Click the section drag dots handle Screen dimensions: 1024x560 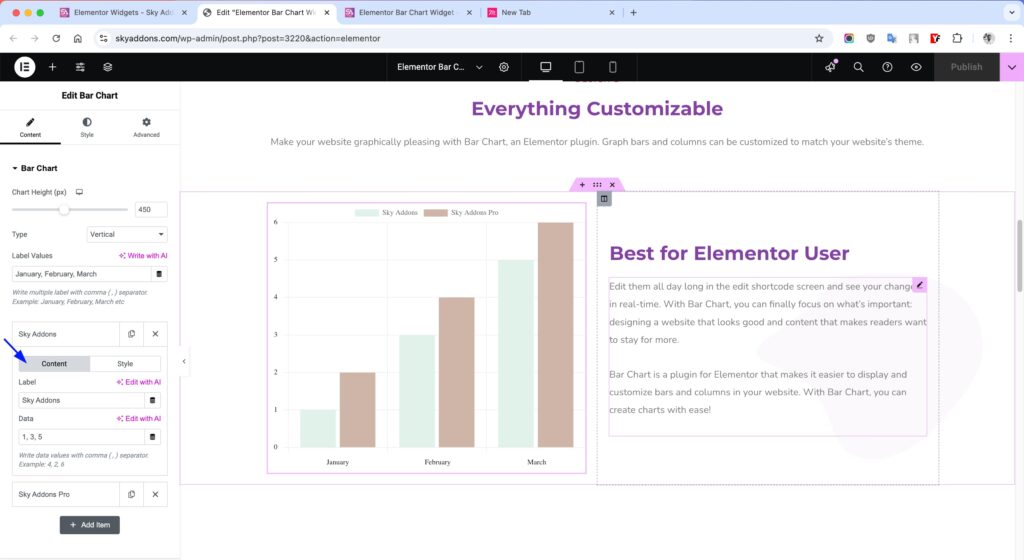pos(597,185)
